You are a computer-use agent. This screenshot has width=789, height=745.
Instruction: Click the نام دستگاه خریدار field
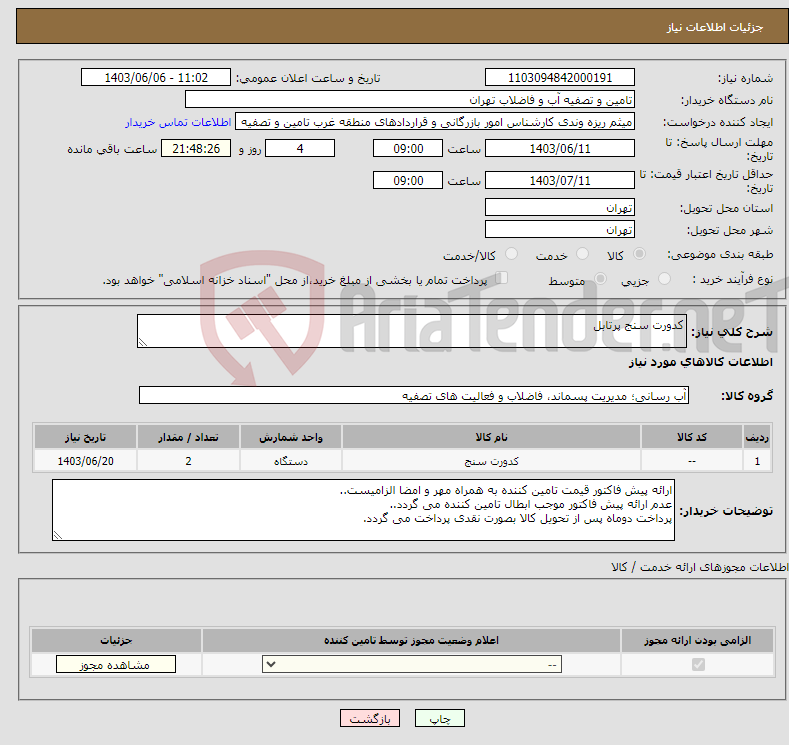point(410,100)
